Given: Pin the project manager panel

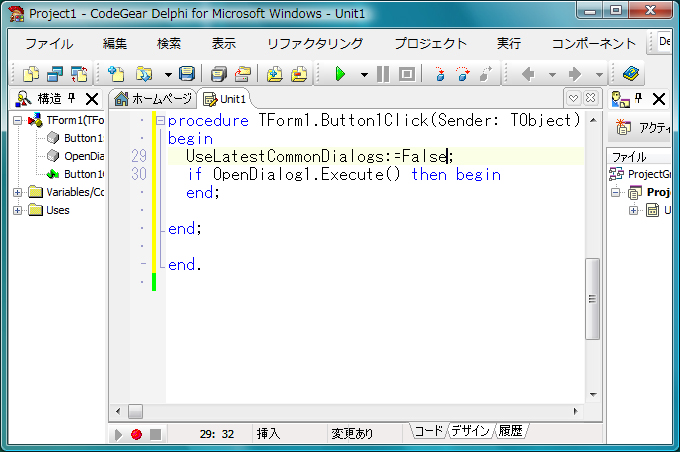Looking at the screenshot, I should click(638, 98).
